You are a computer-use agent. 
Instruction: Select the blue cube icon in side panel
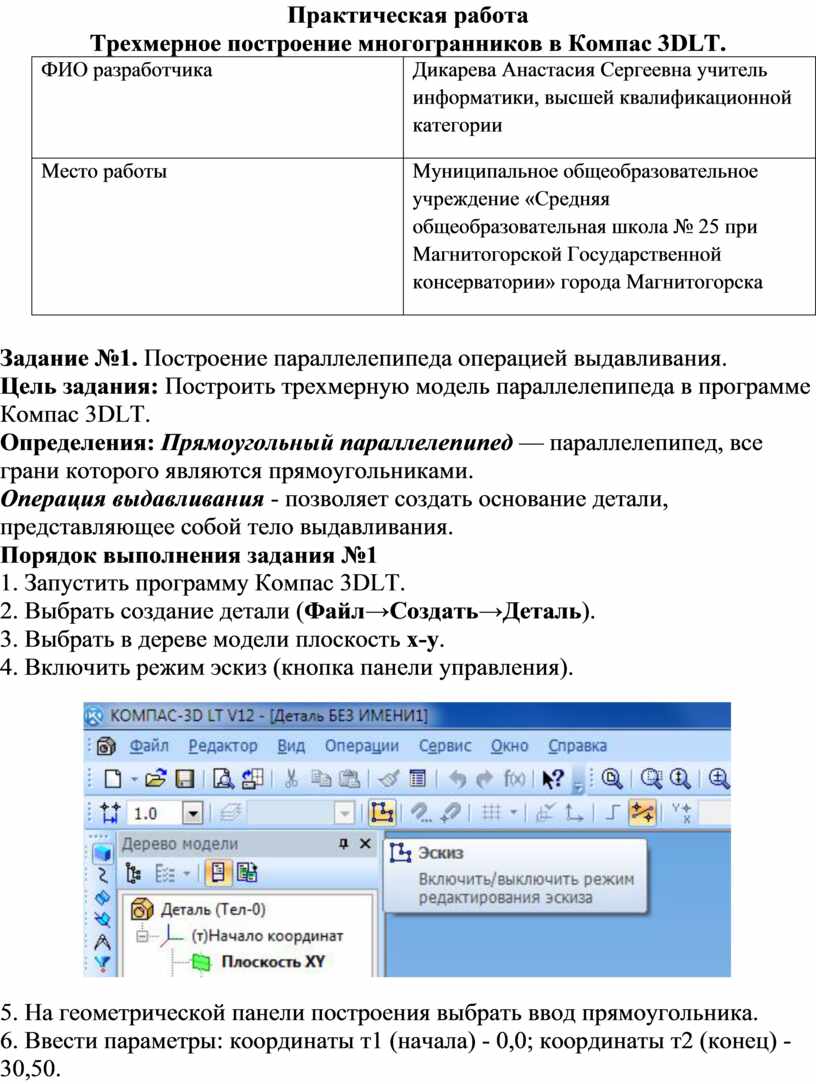click(102, 852)
